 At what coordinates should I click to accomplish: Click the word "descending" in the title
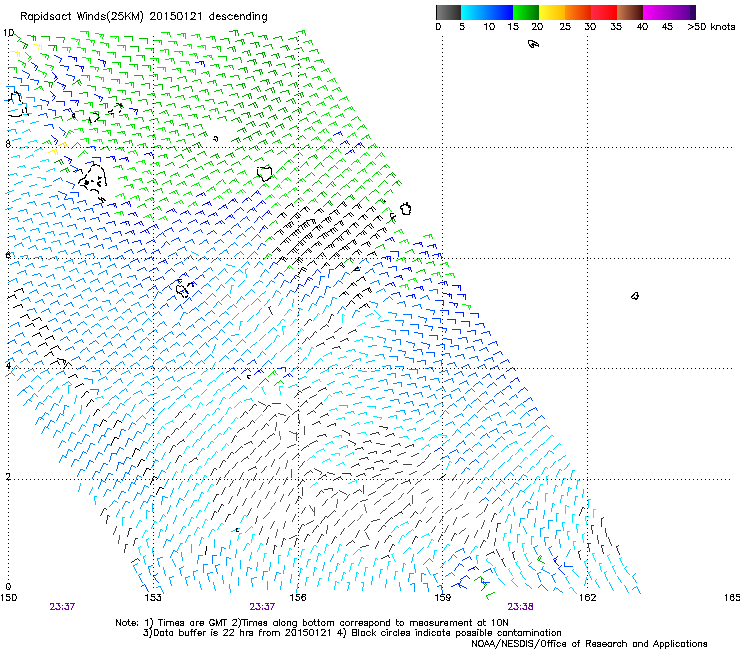pyautogui.click(x=238, y=17)
